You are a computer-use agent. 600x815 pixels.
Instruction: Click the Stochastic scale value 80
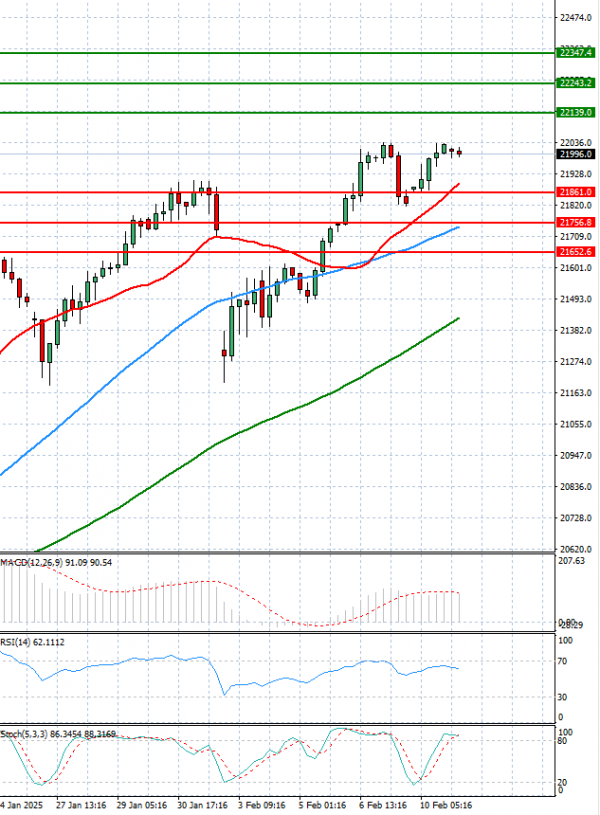pyautogui.click(x=562, y=741)
